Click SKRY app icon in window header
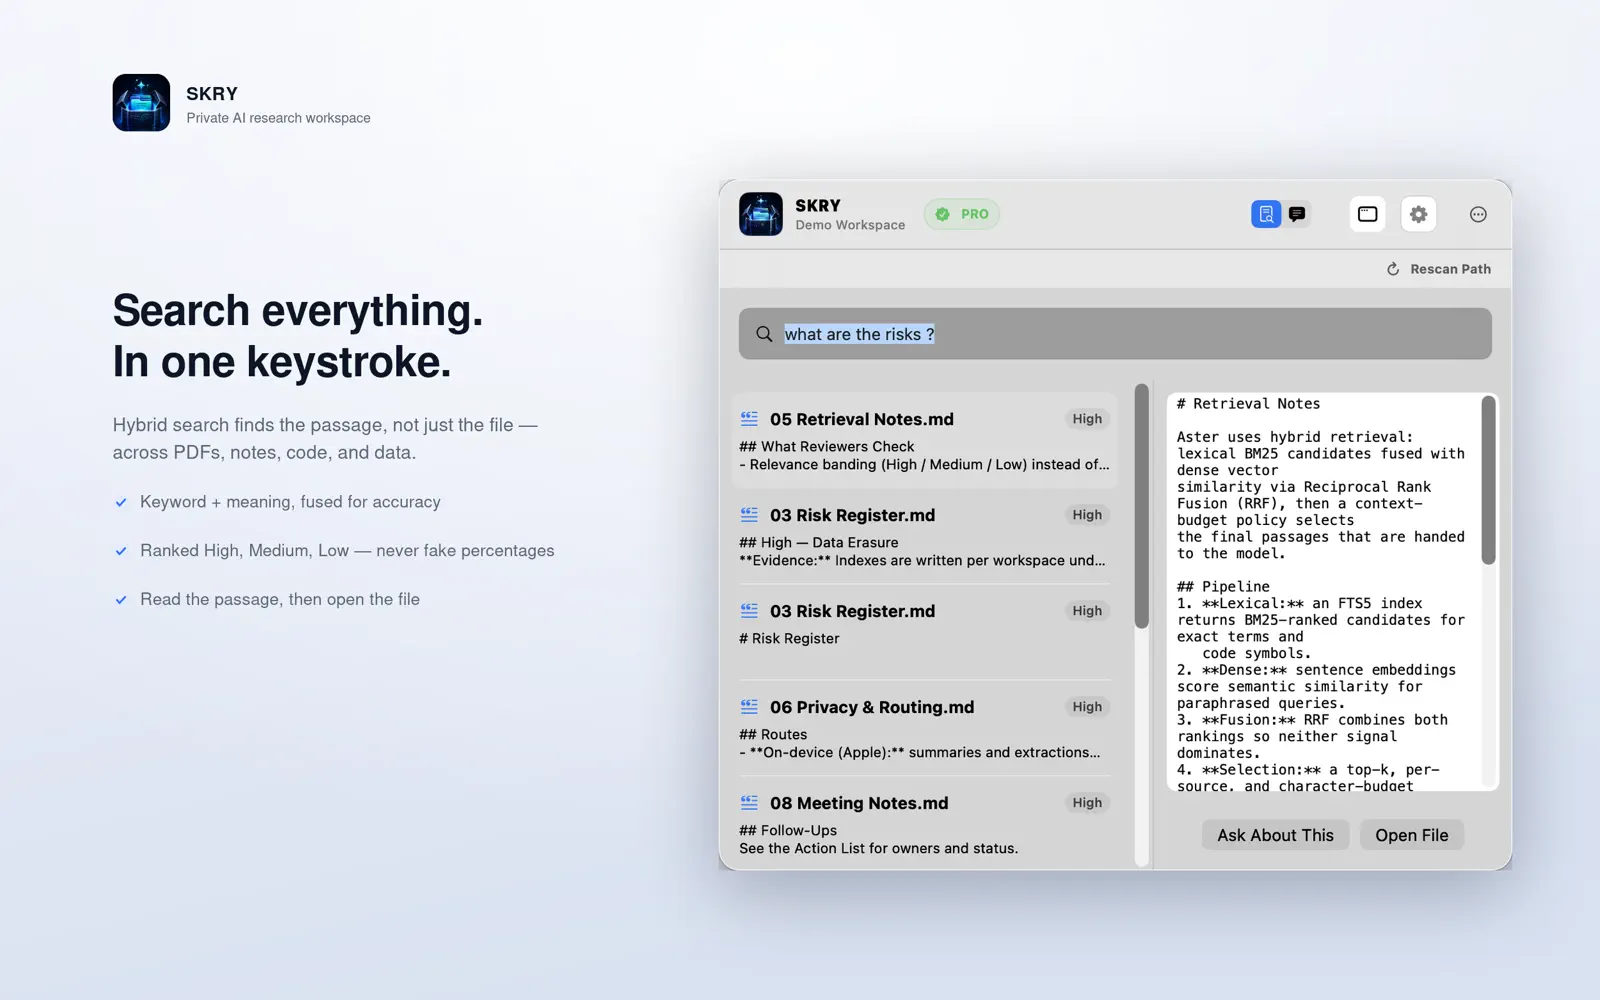This screenshot has height=1000, width=1600. pyautogui.click(x=761, y=214)
